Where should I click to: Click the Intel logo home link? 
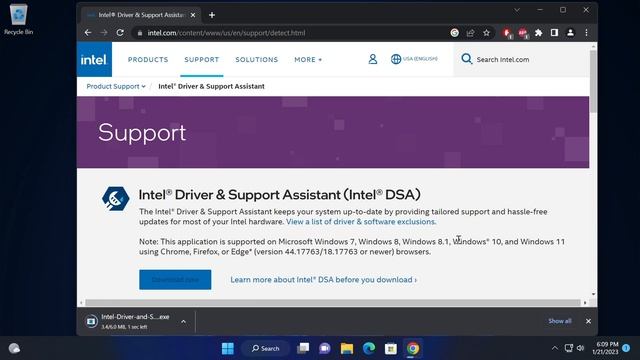(94, 60)
